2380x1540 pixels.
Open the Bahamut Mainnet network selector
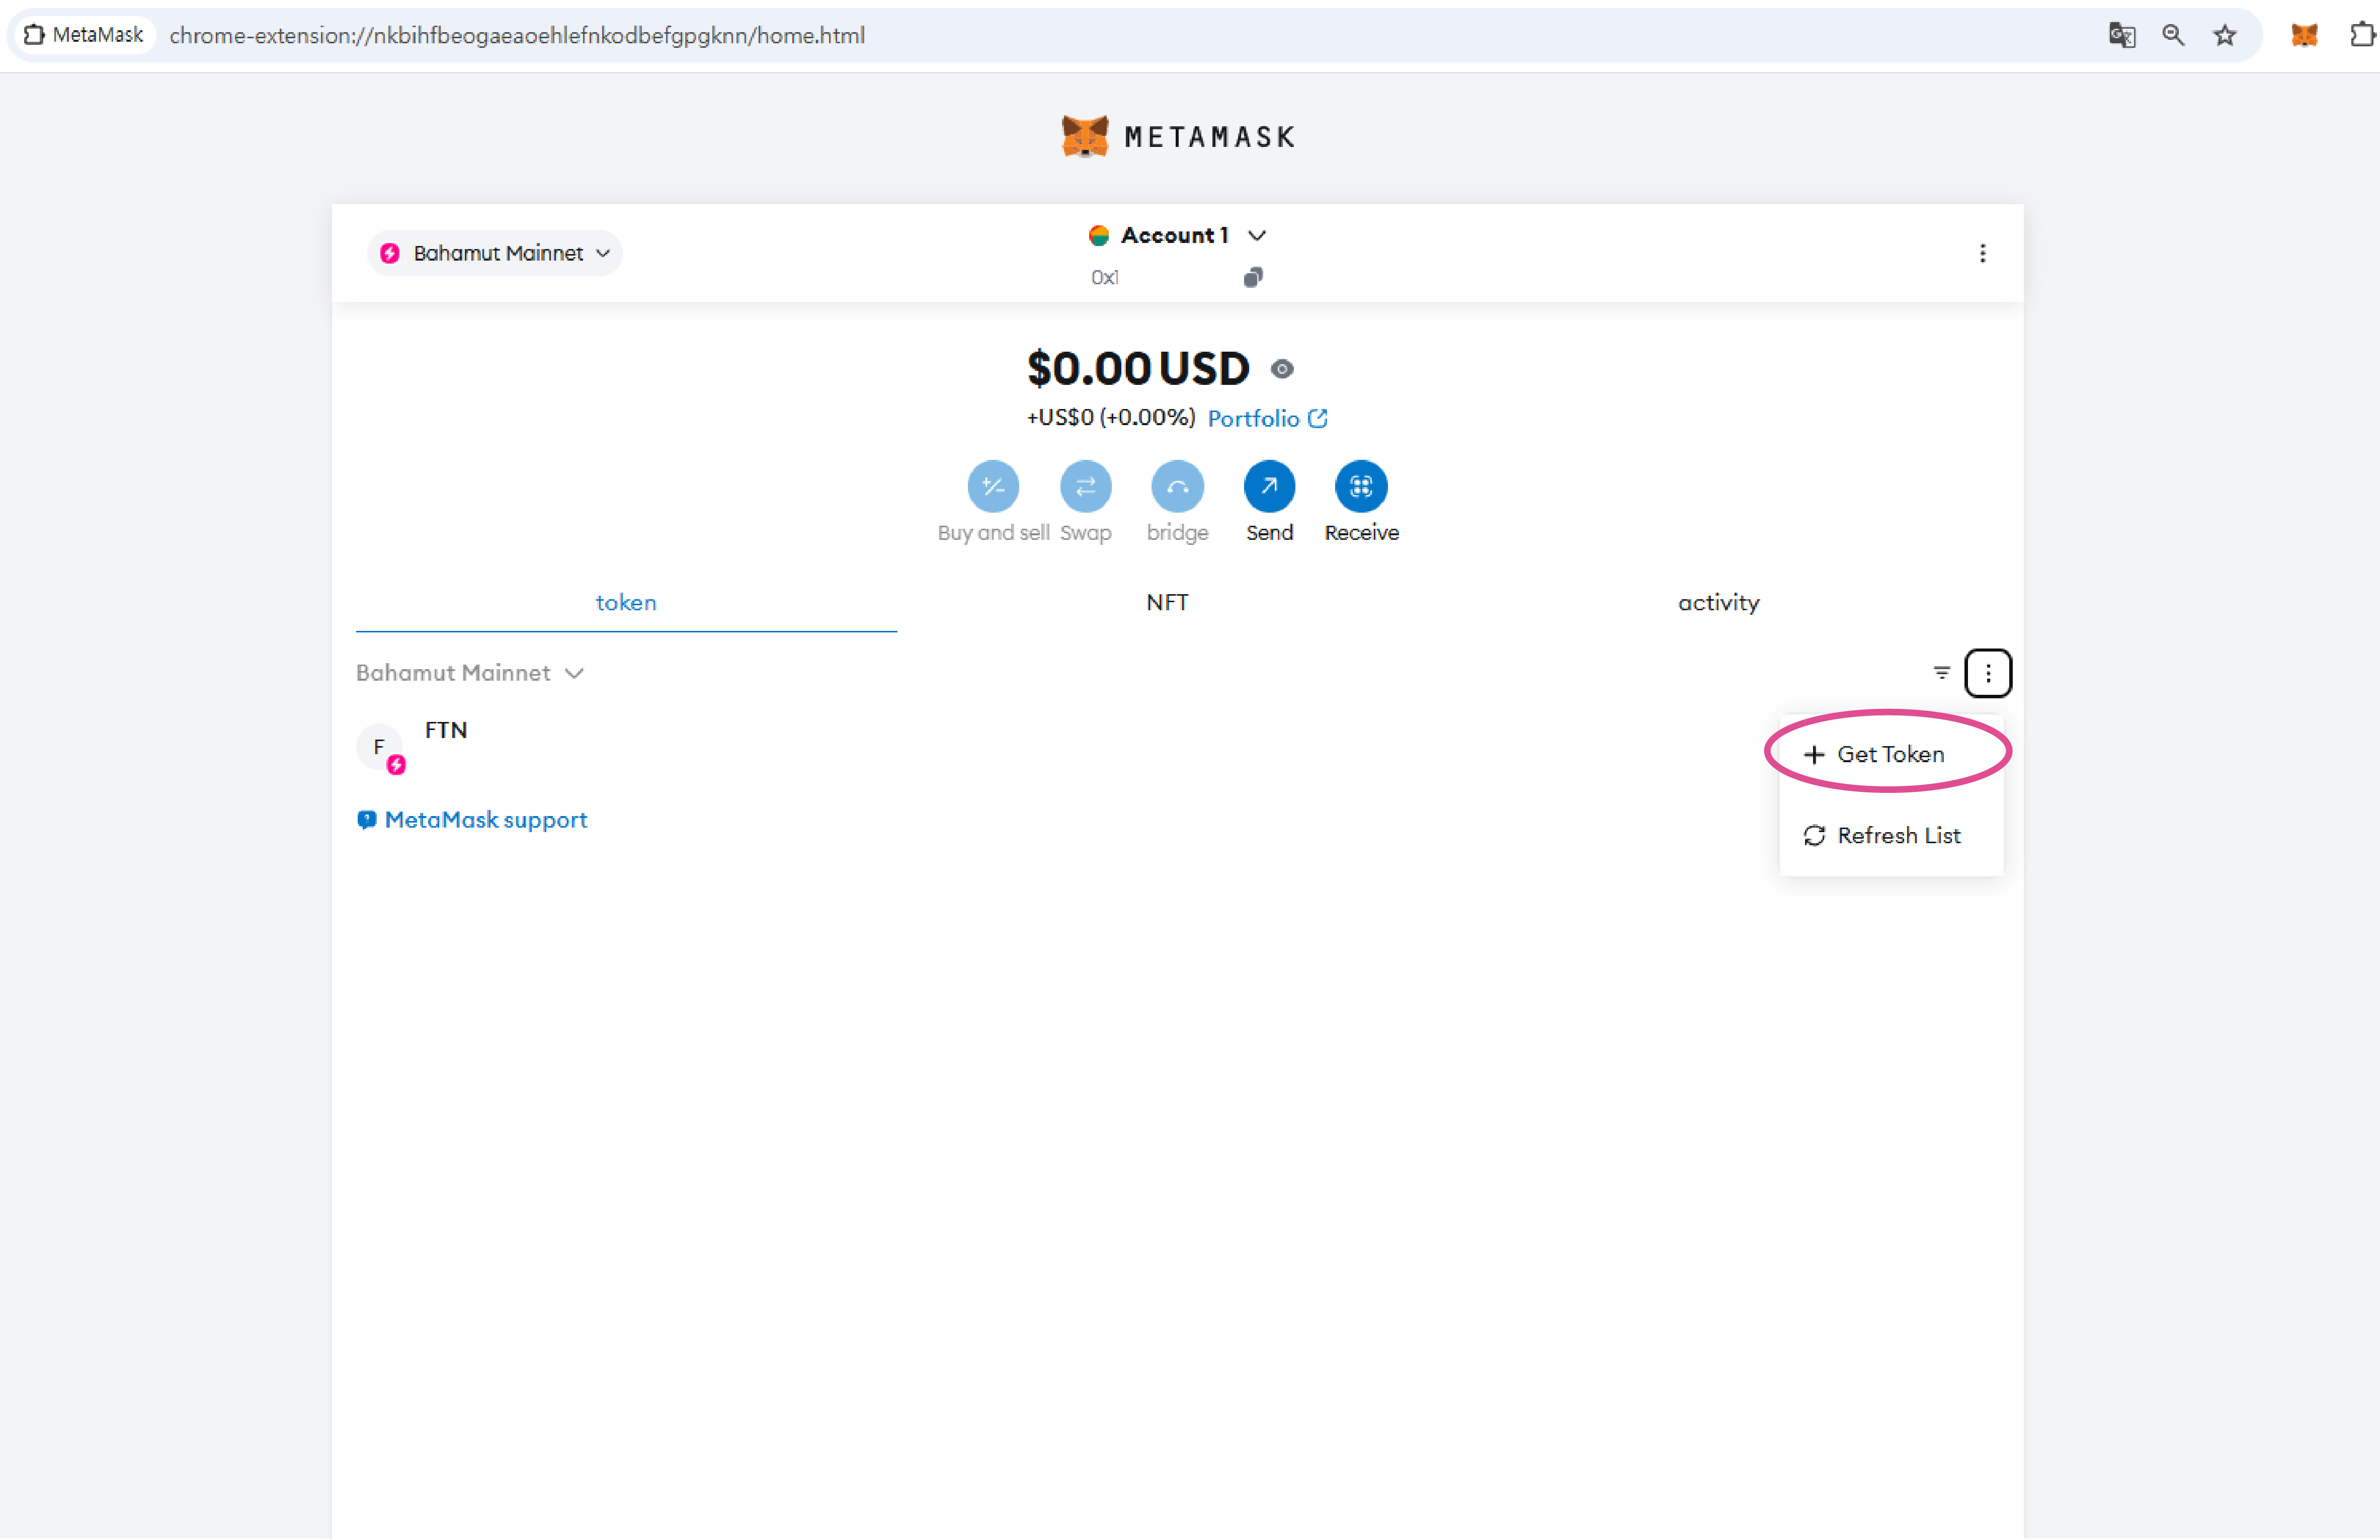(495, 253)
